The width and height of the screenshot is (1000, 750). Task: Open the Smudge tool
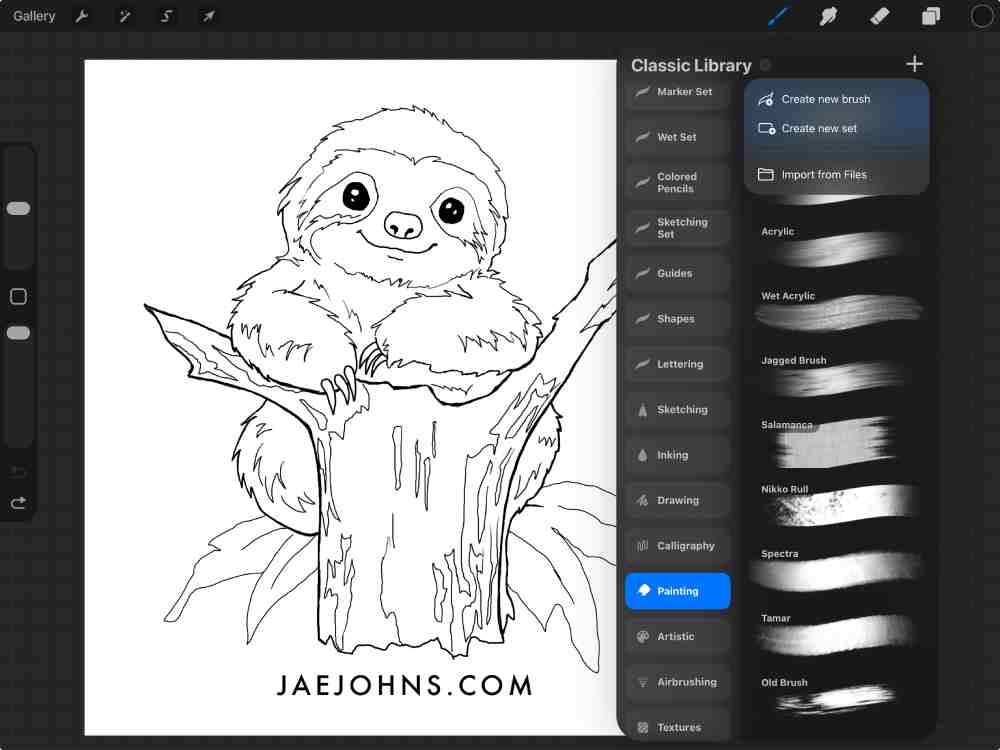[x=828, y=16]
